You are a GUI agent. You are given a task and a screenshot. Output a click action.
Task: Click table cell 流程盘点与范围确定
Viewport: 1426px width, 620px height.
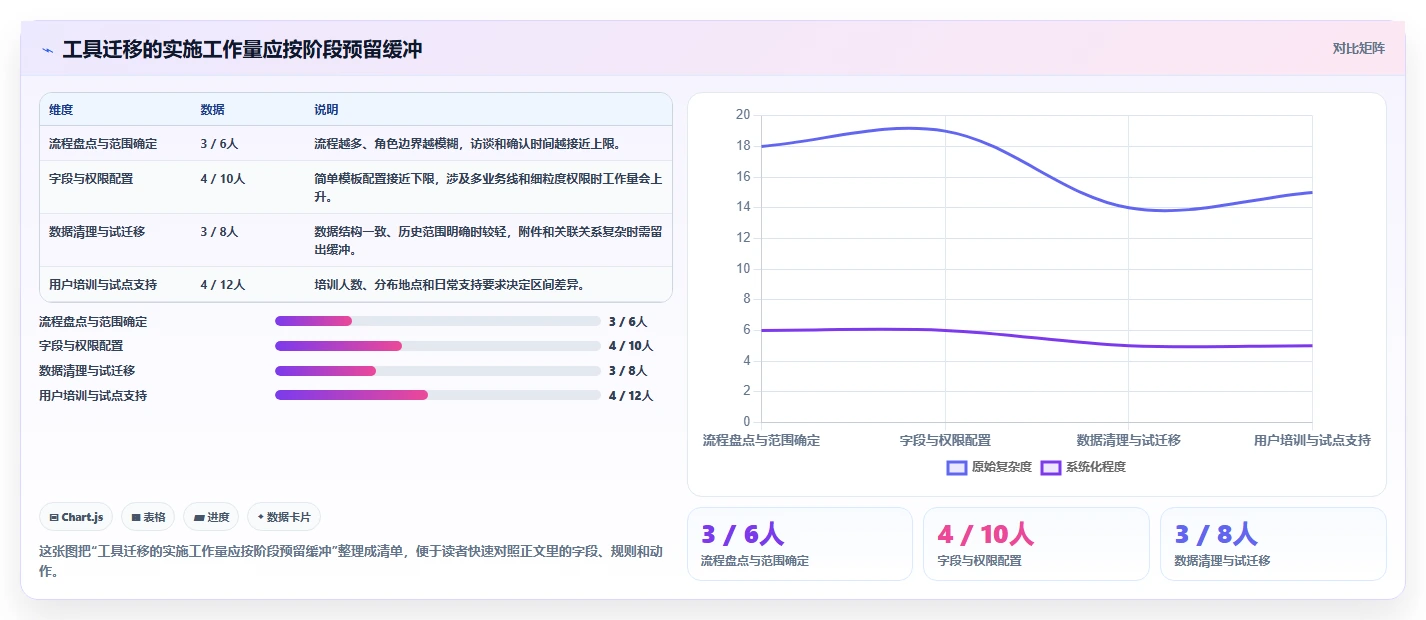(x=103, y=144)
